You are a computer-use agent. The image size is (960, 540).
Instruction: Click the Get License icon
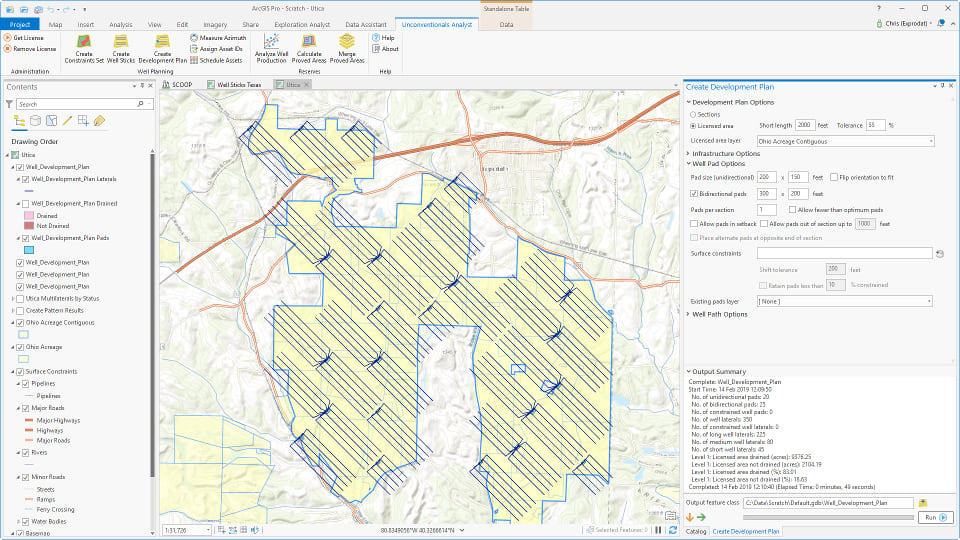coord(7,37)
